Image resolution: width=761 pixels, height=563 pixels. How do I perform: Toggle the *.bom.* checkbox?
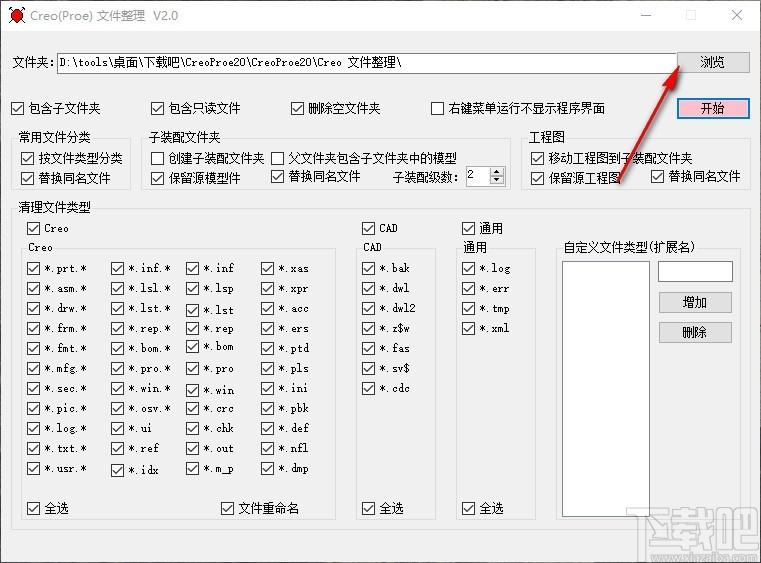point(117,348)
